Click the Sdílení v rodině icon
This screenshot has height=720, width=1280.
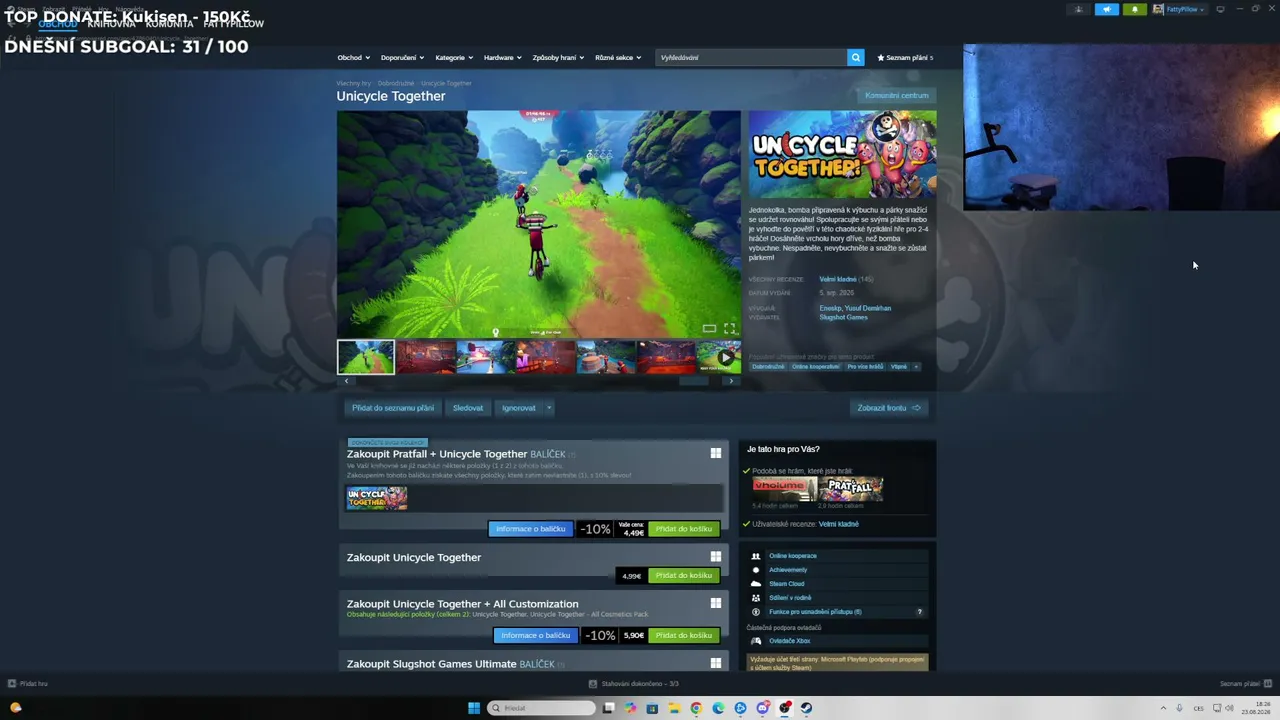(756, 598)
